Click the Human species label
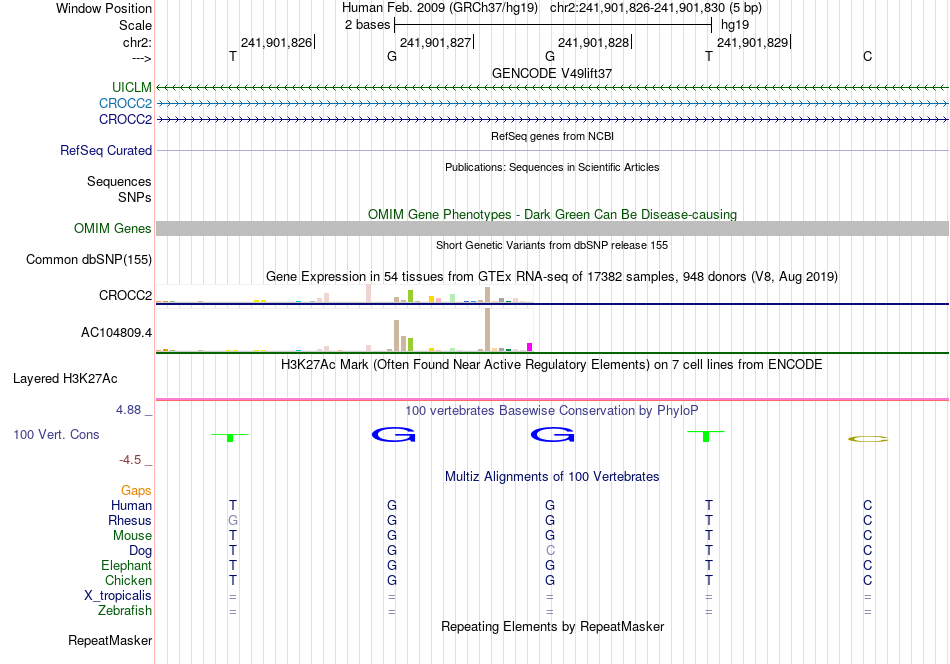Image resolution: width=950 pixels, height=664 pixels. pyautogui.click(x=131, y=505)
